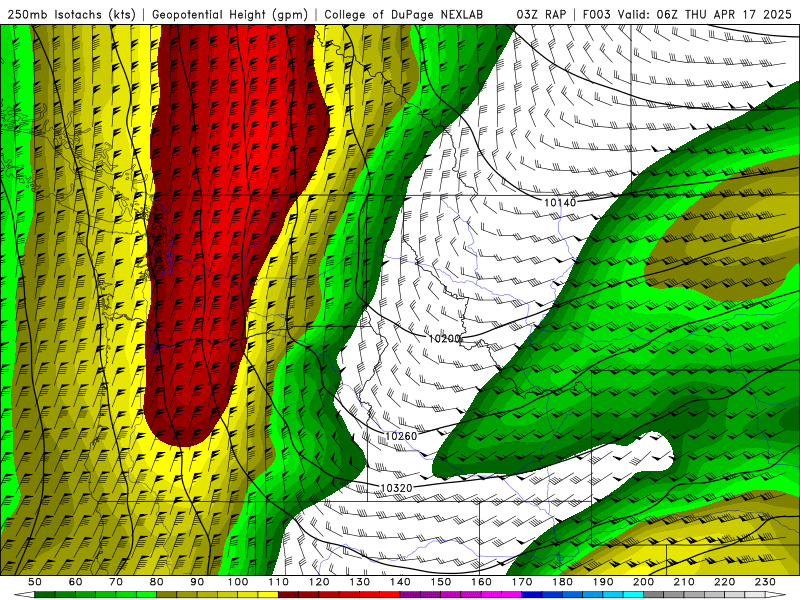The width and height of the screenshot is (800, 600).
Task: Click the 90 value on the color scale
Action: [x=197, y=582]
